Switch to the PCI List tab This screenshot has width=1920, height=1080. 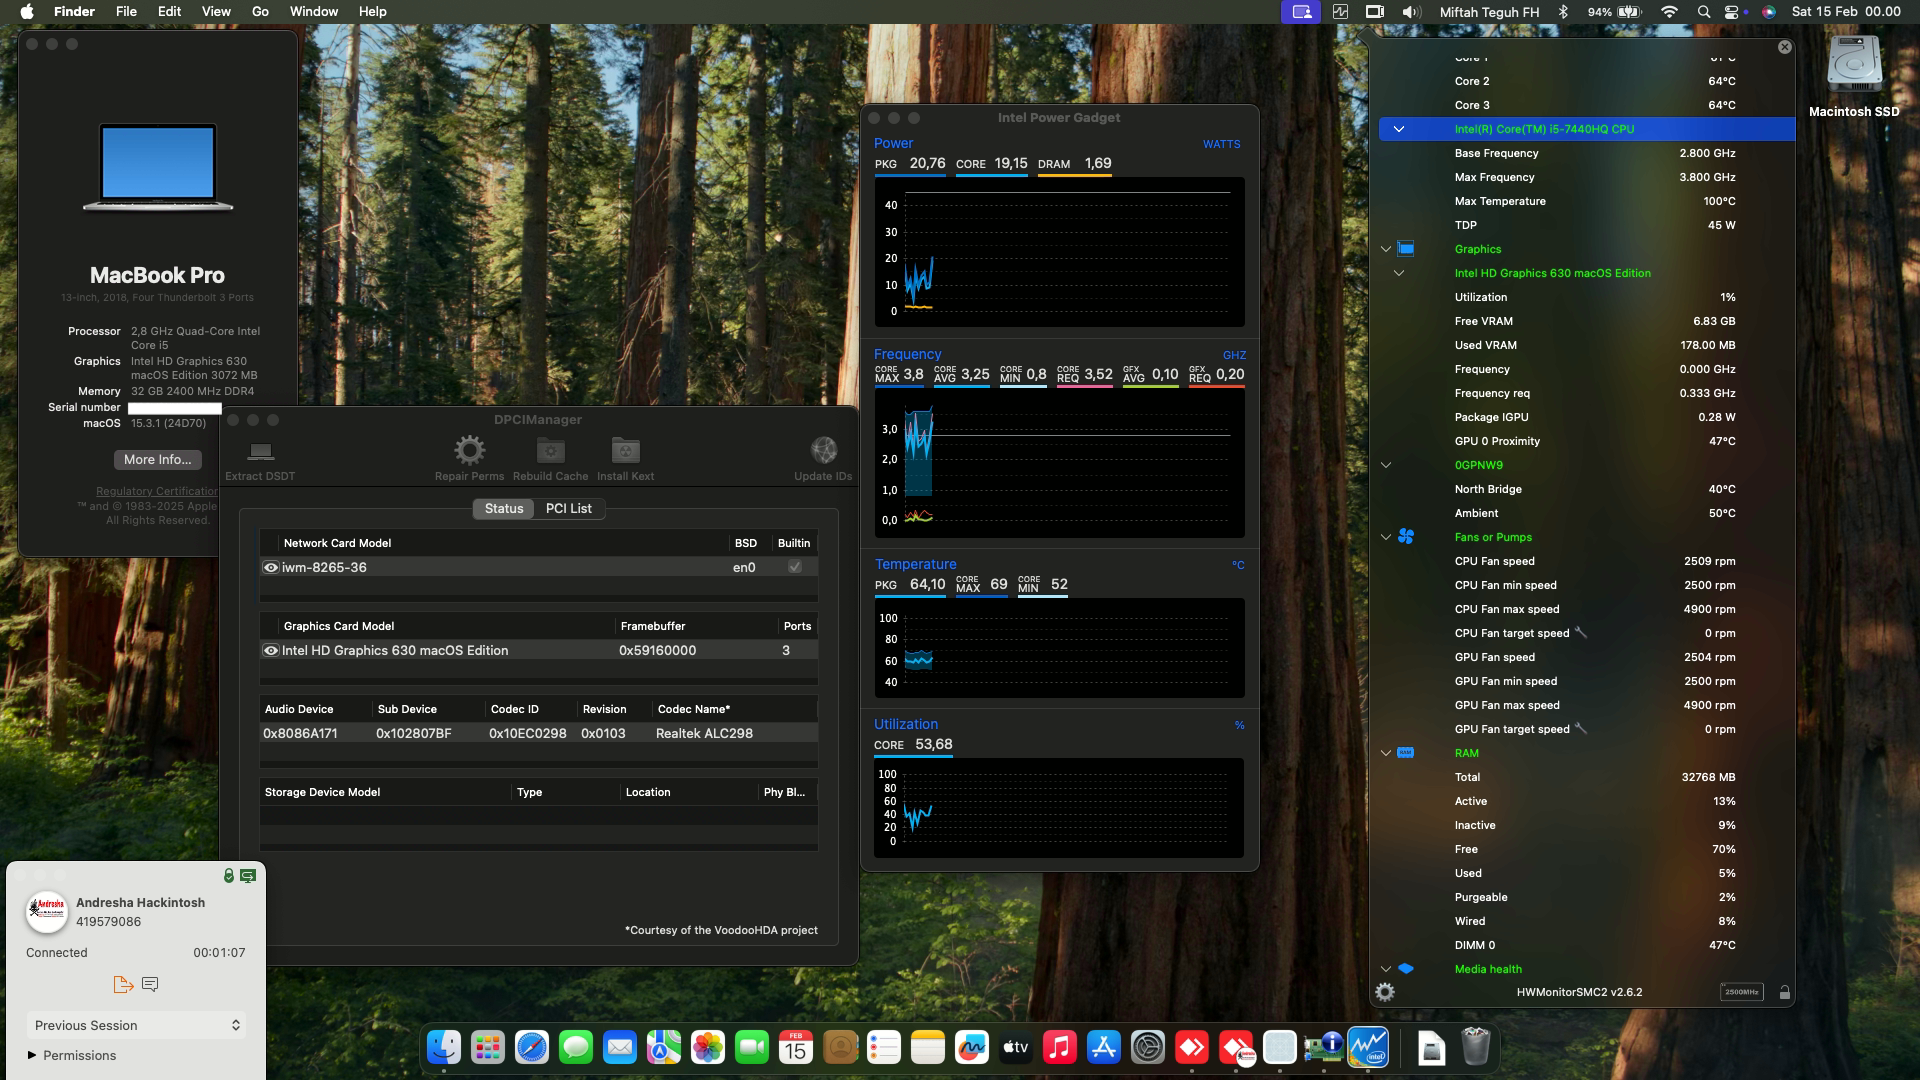point(568,508)
